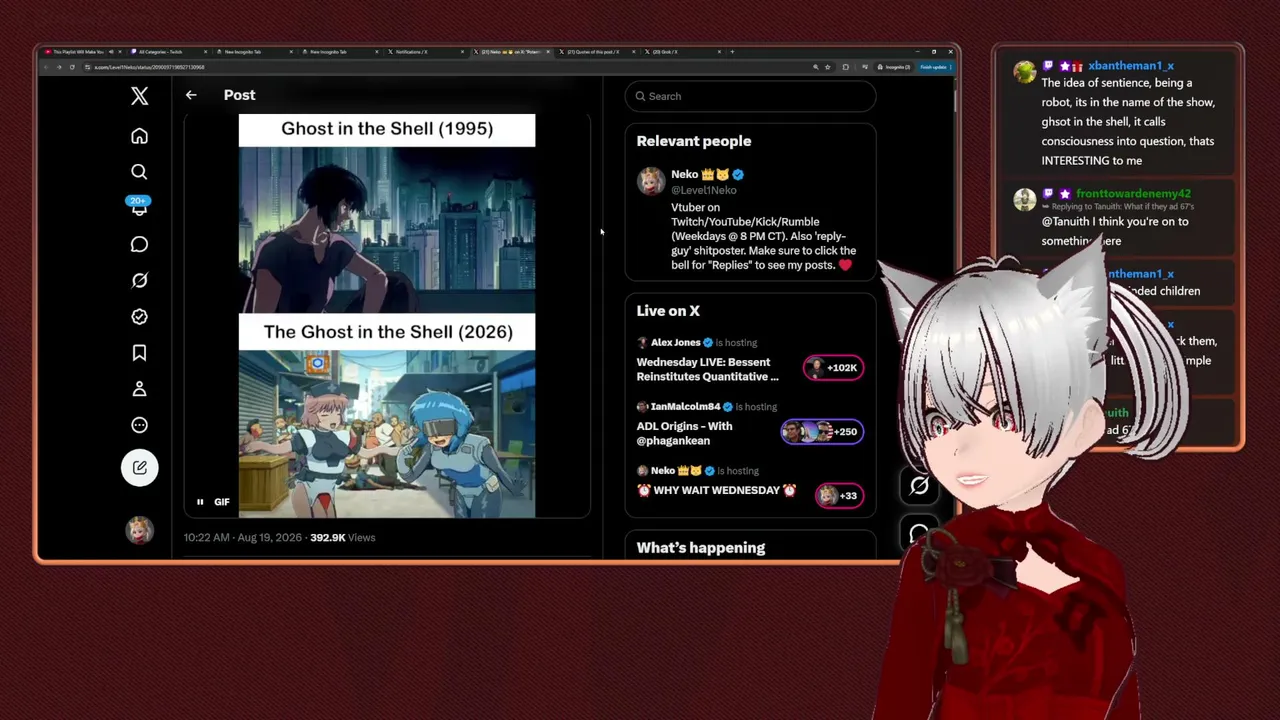Join WHY WAIT WEDNESDAY live broadcast

coord(717,490)
